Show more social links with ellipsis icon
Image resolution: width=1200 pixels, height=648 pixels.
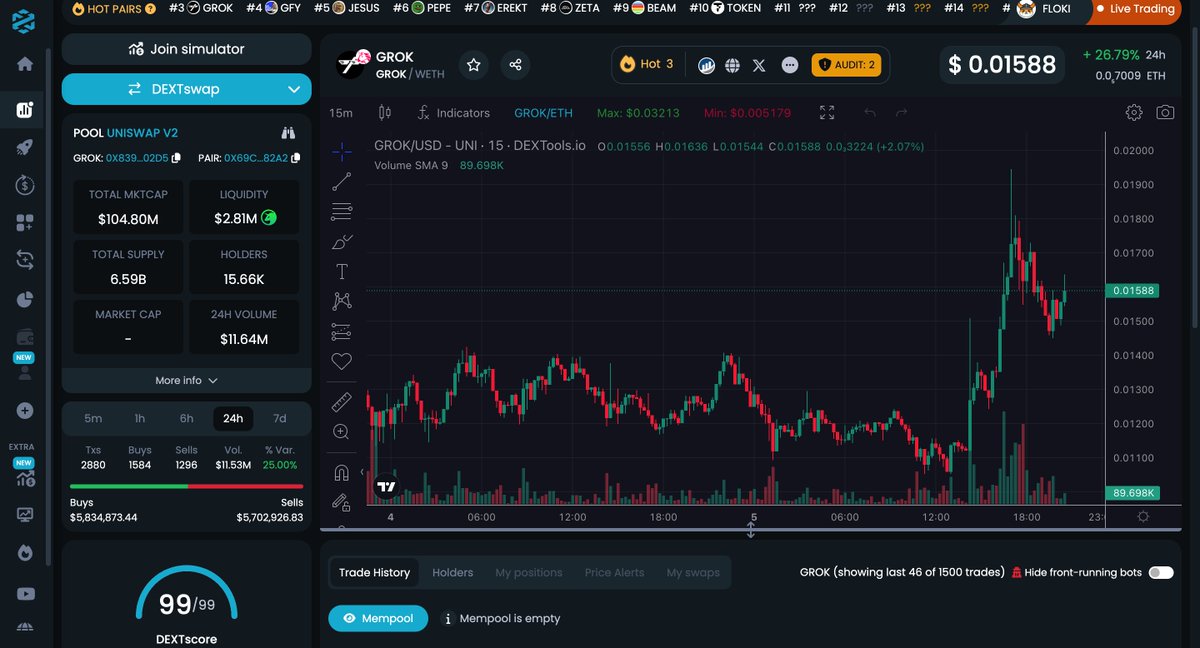(790, 65)
